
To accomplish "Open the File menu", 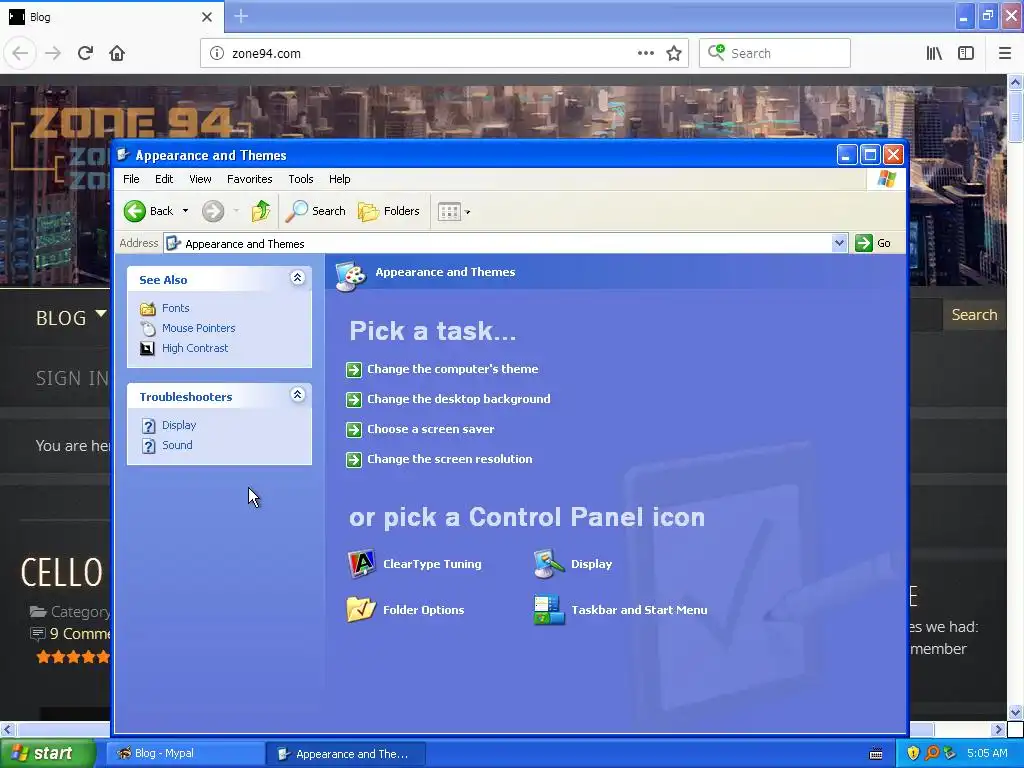I will pos(131,179).
